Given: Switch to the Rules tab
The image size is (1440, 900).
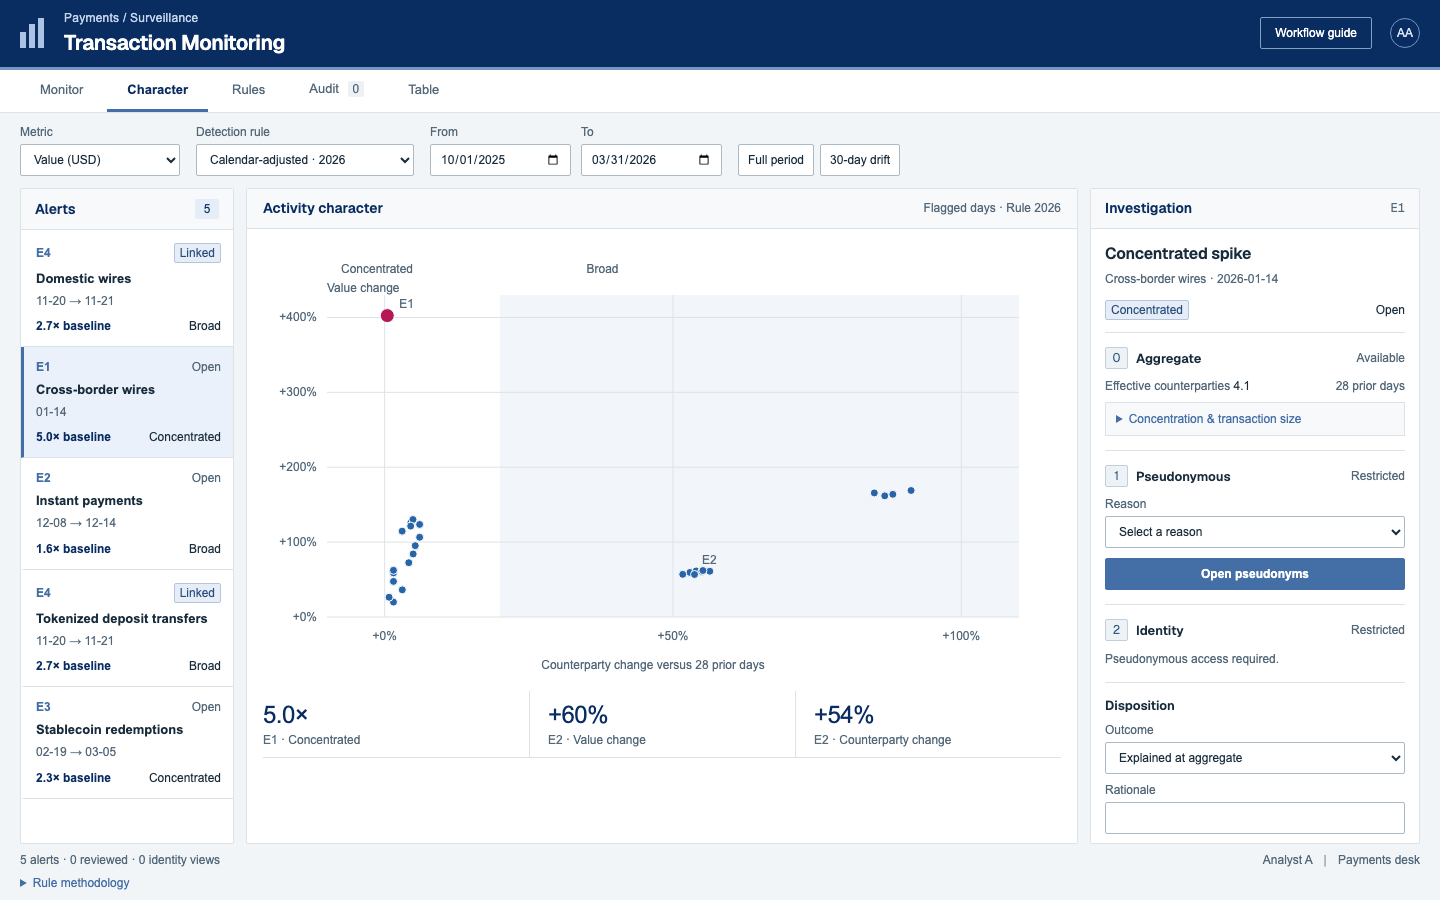Looking at the screenshot, I should [x=248, y=90].
